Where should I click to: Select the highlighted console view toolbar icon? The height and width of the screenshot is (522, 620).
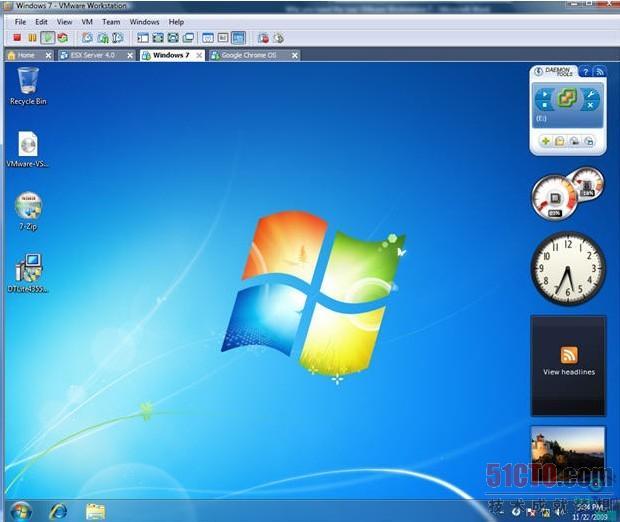pyautogui.click(x=238, y=38)
